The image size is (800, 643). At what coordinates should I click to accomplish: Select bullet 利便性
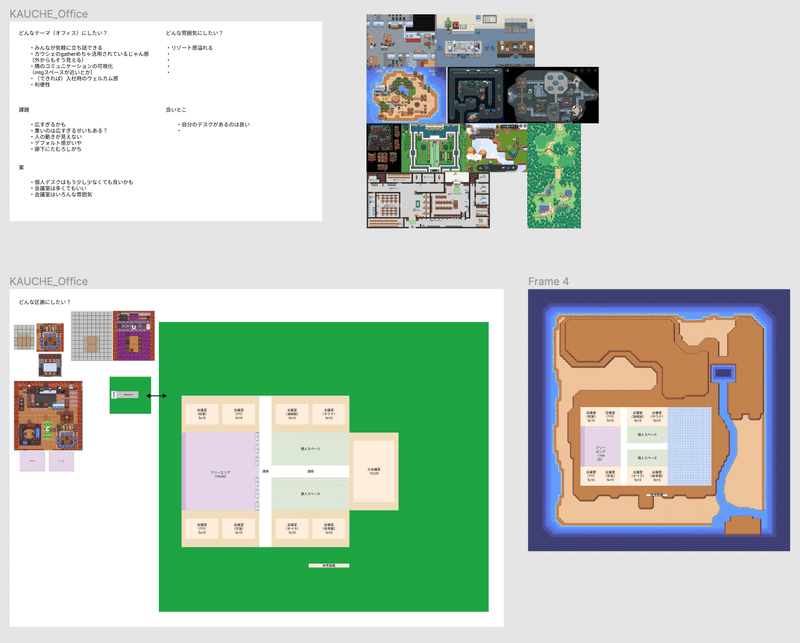(x=42, y=85)
